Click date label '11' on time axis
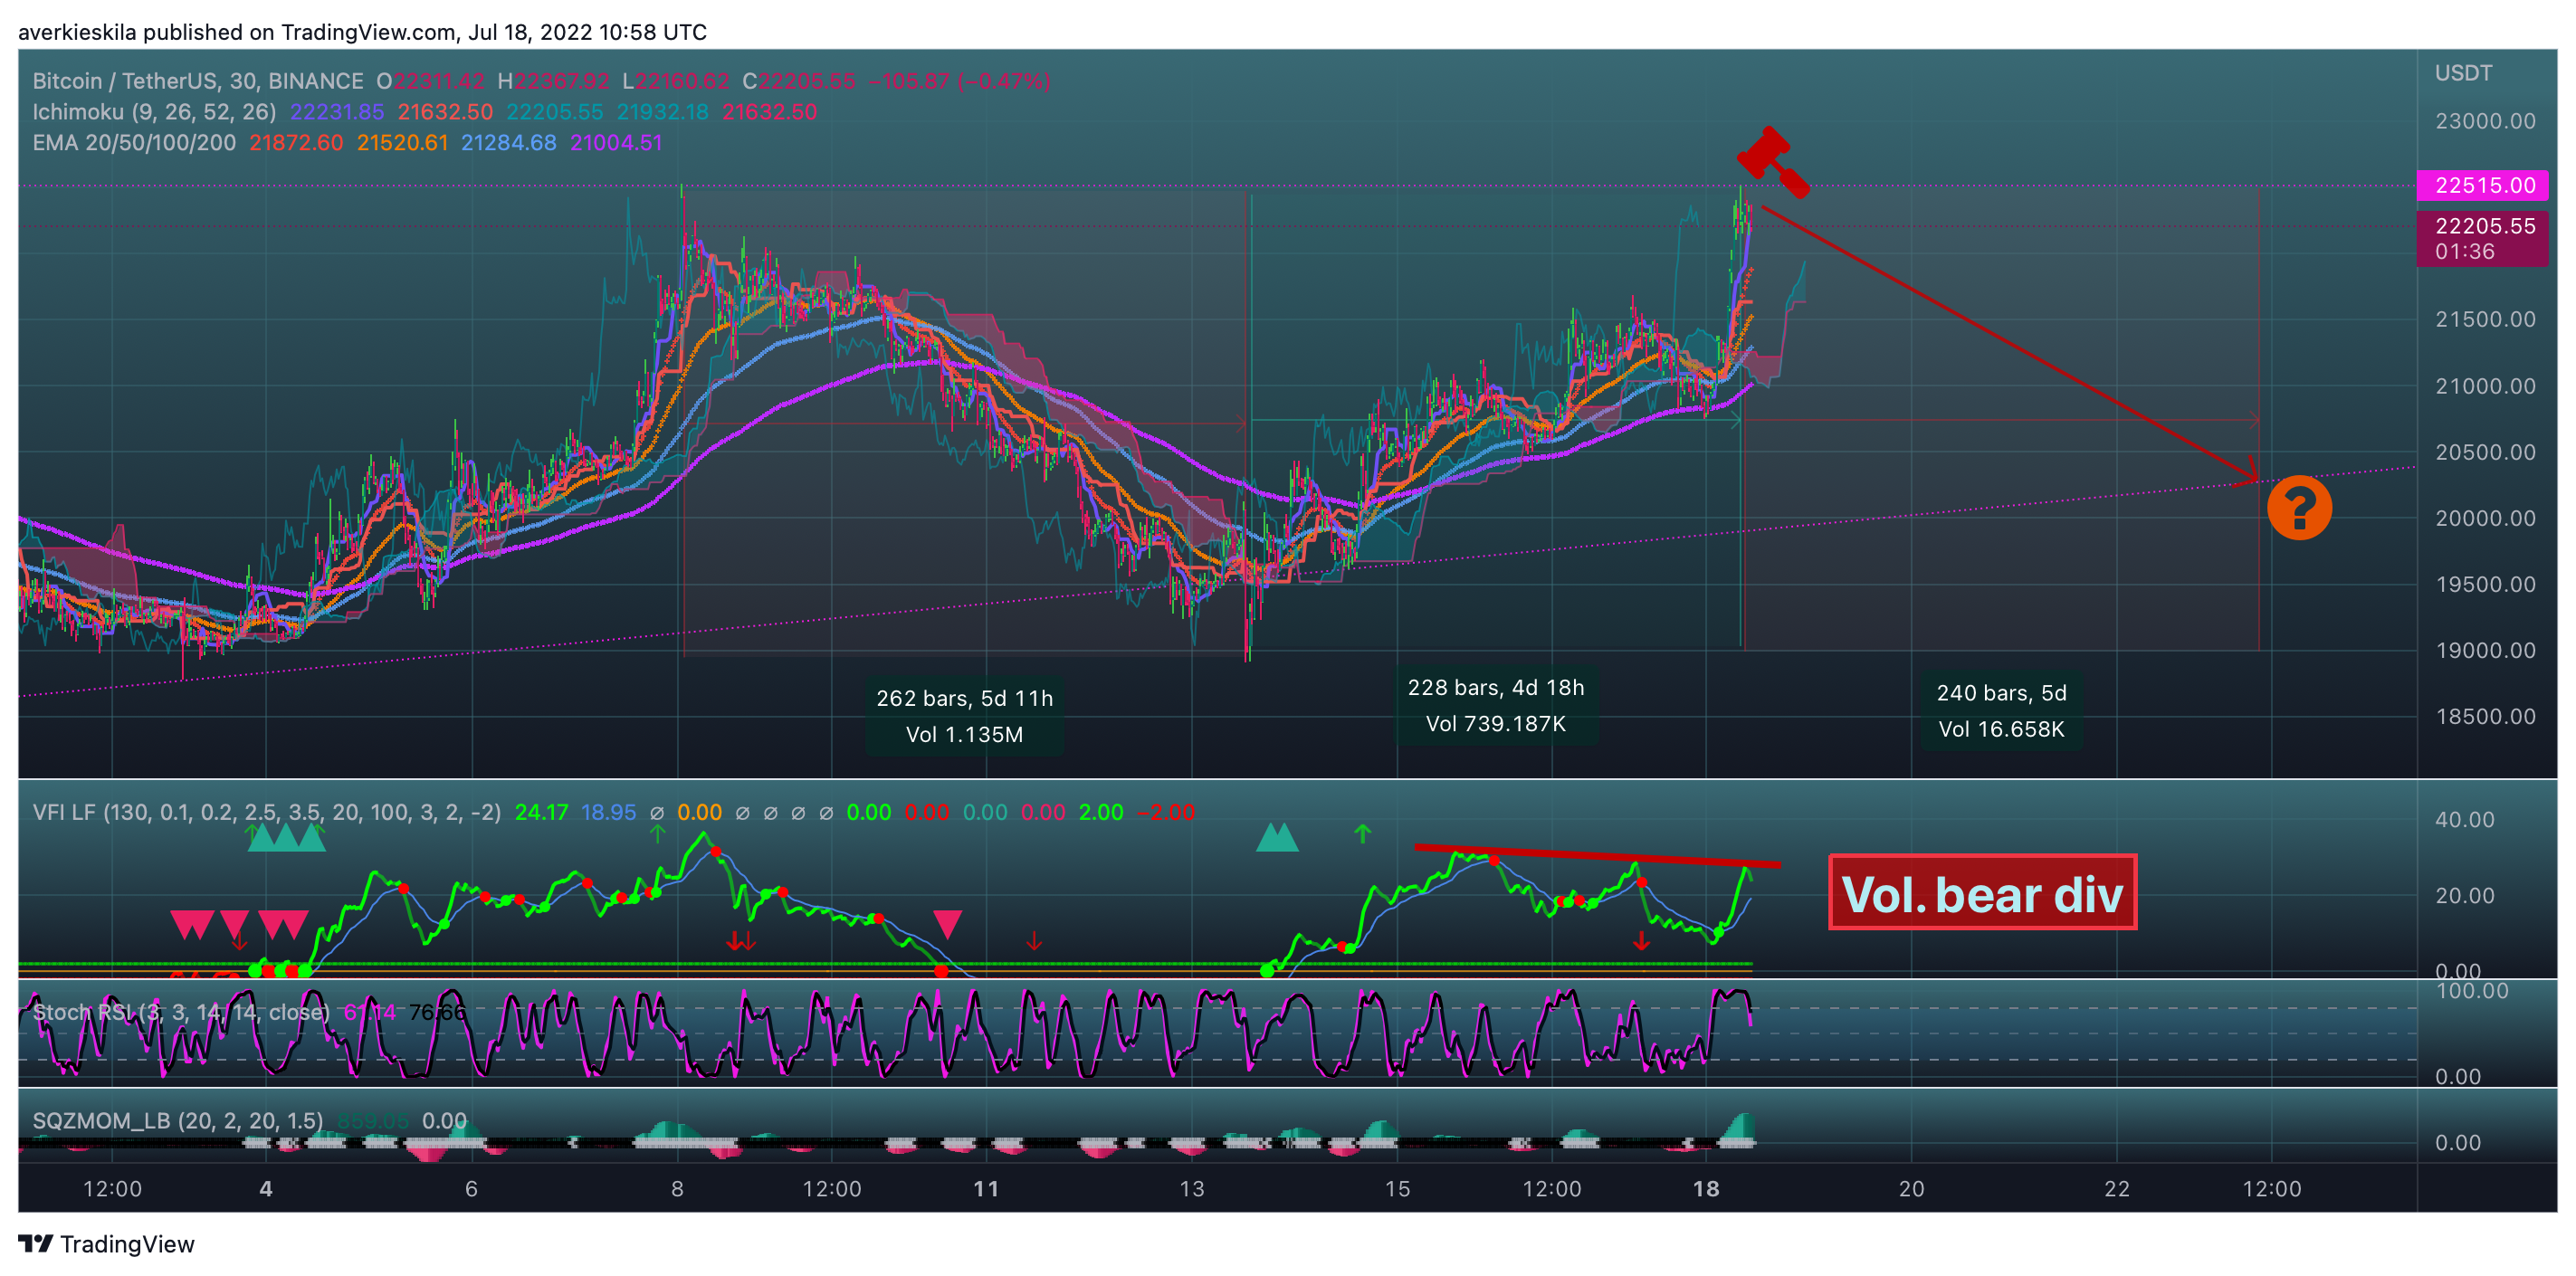 [986, 1189]
